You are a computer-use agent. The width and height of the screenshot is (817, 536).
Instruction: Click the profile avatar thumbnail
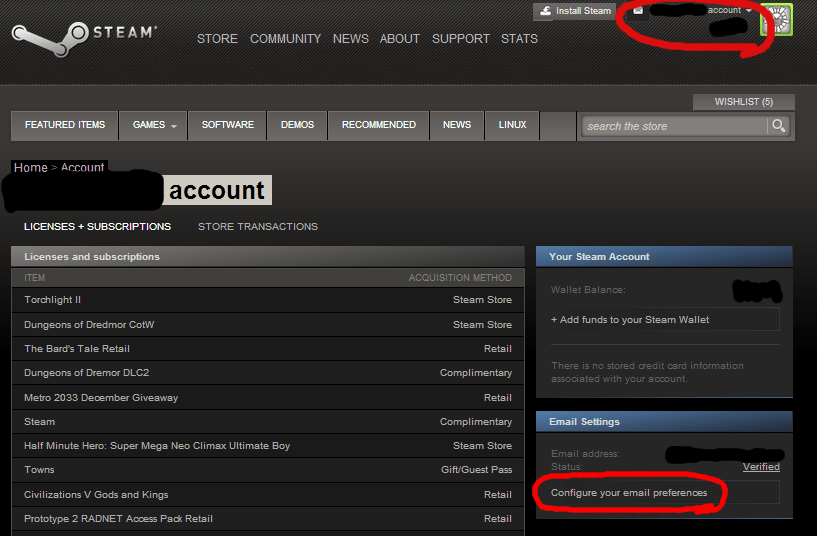[x=776, y=20]
